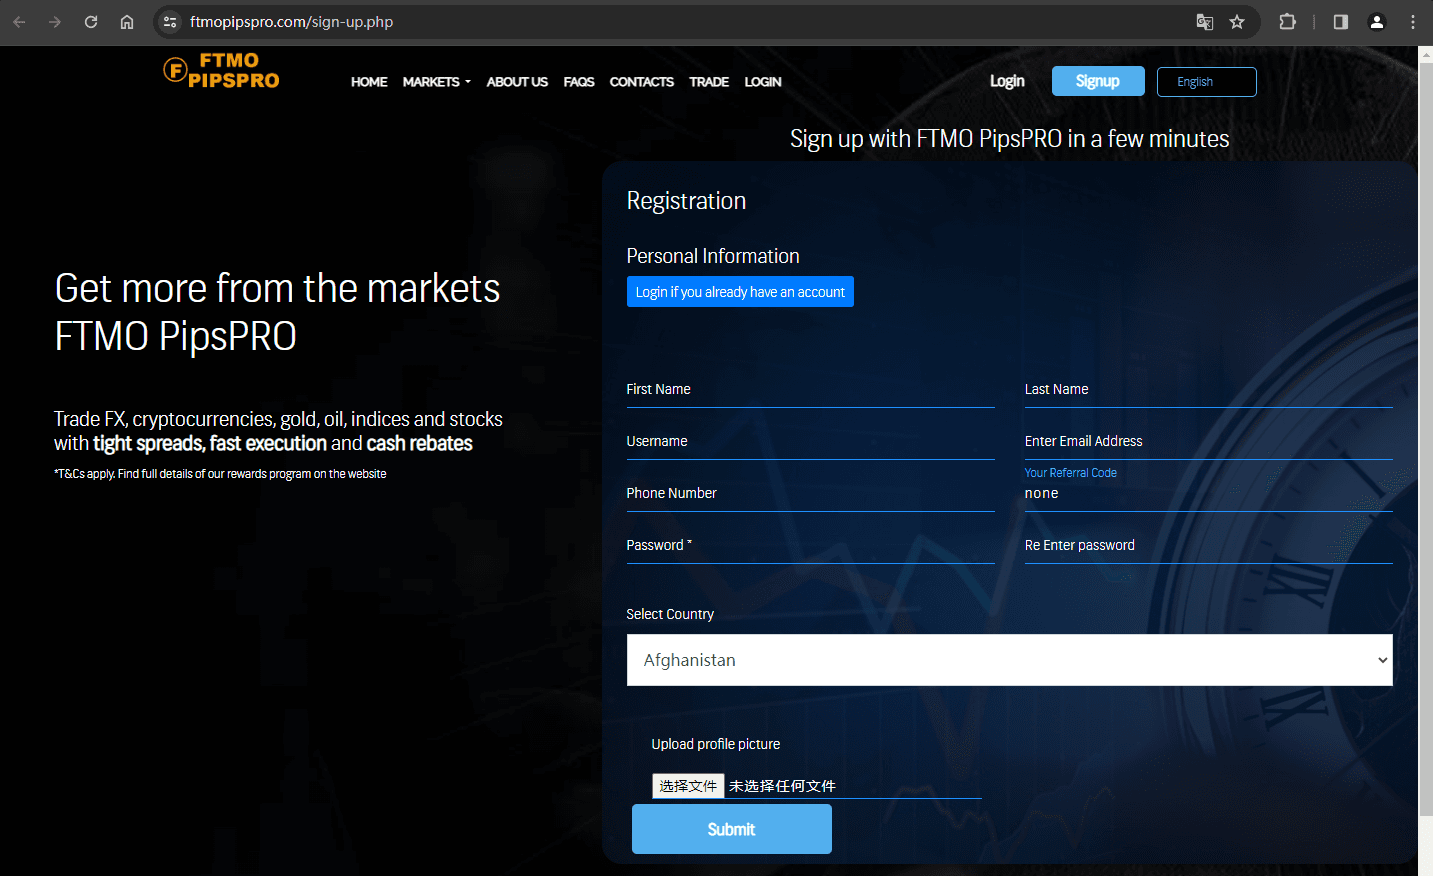The width and height of the screenshot is (1433, 876).
Task: Go to HOME in the navigation
Action: (369, 82)
